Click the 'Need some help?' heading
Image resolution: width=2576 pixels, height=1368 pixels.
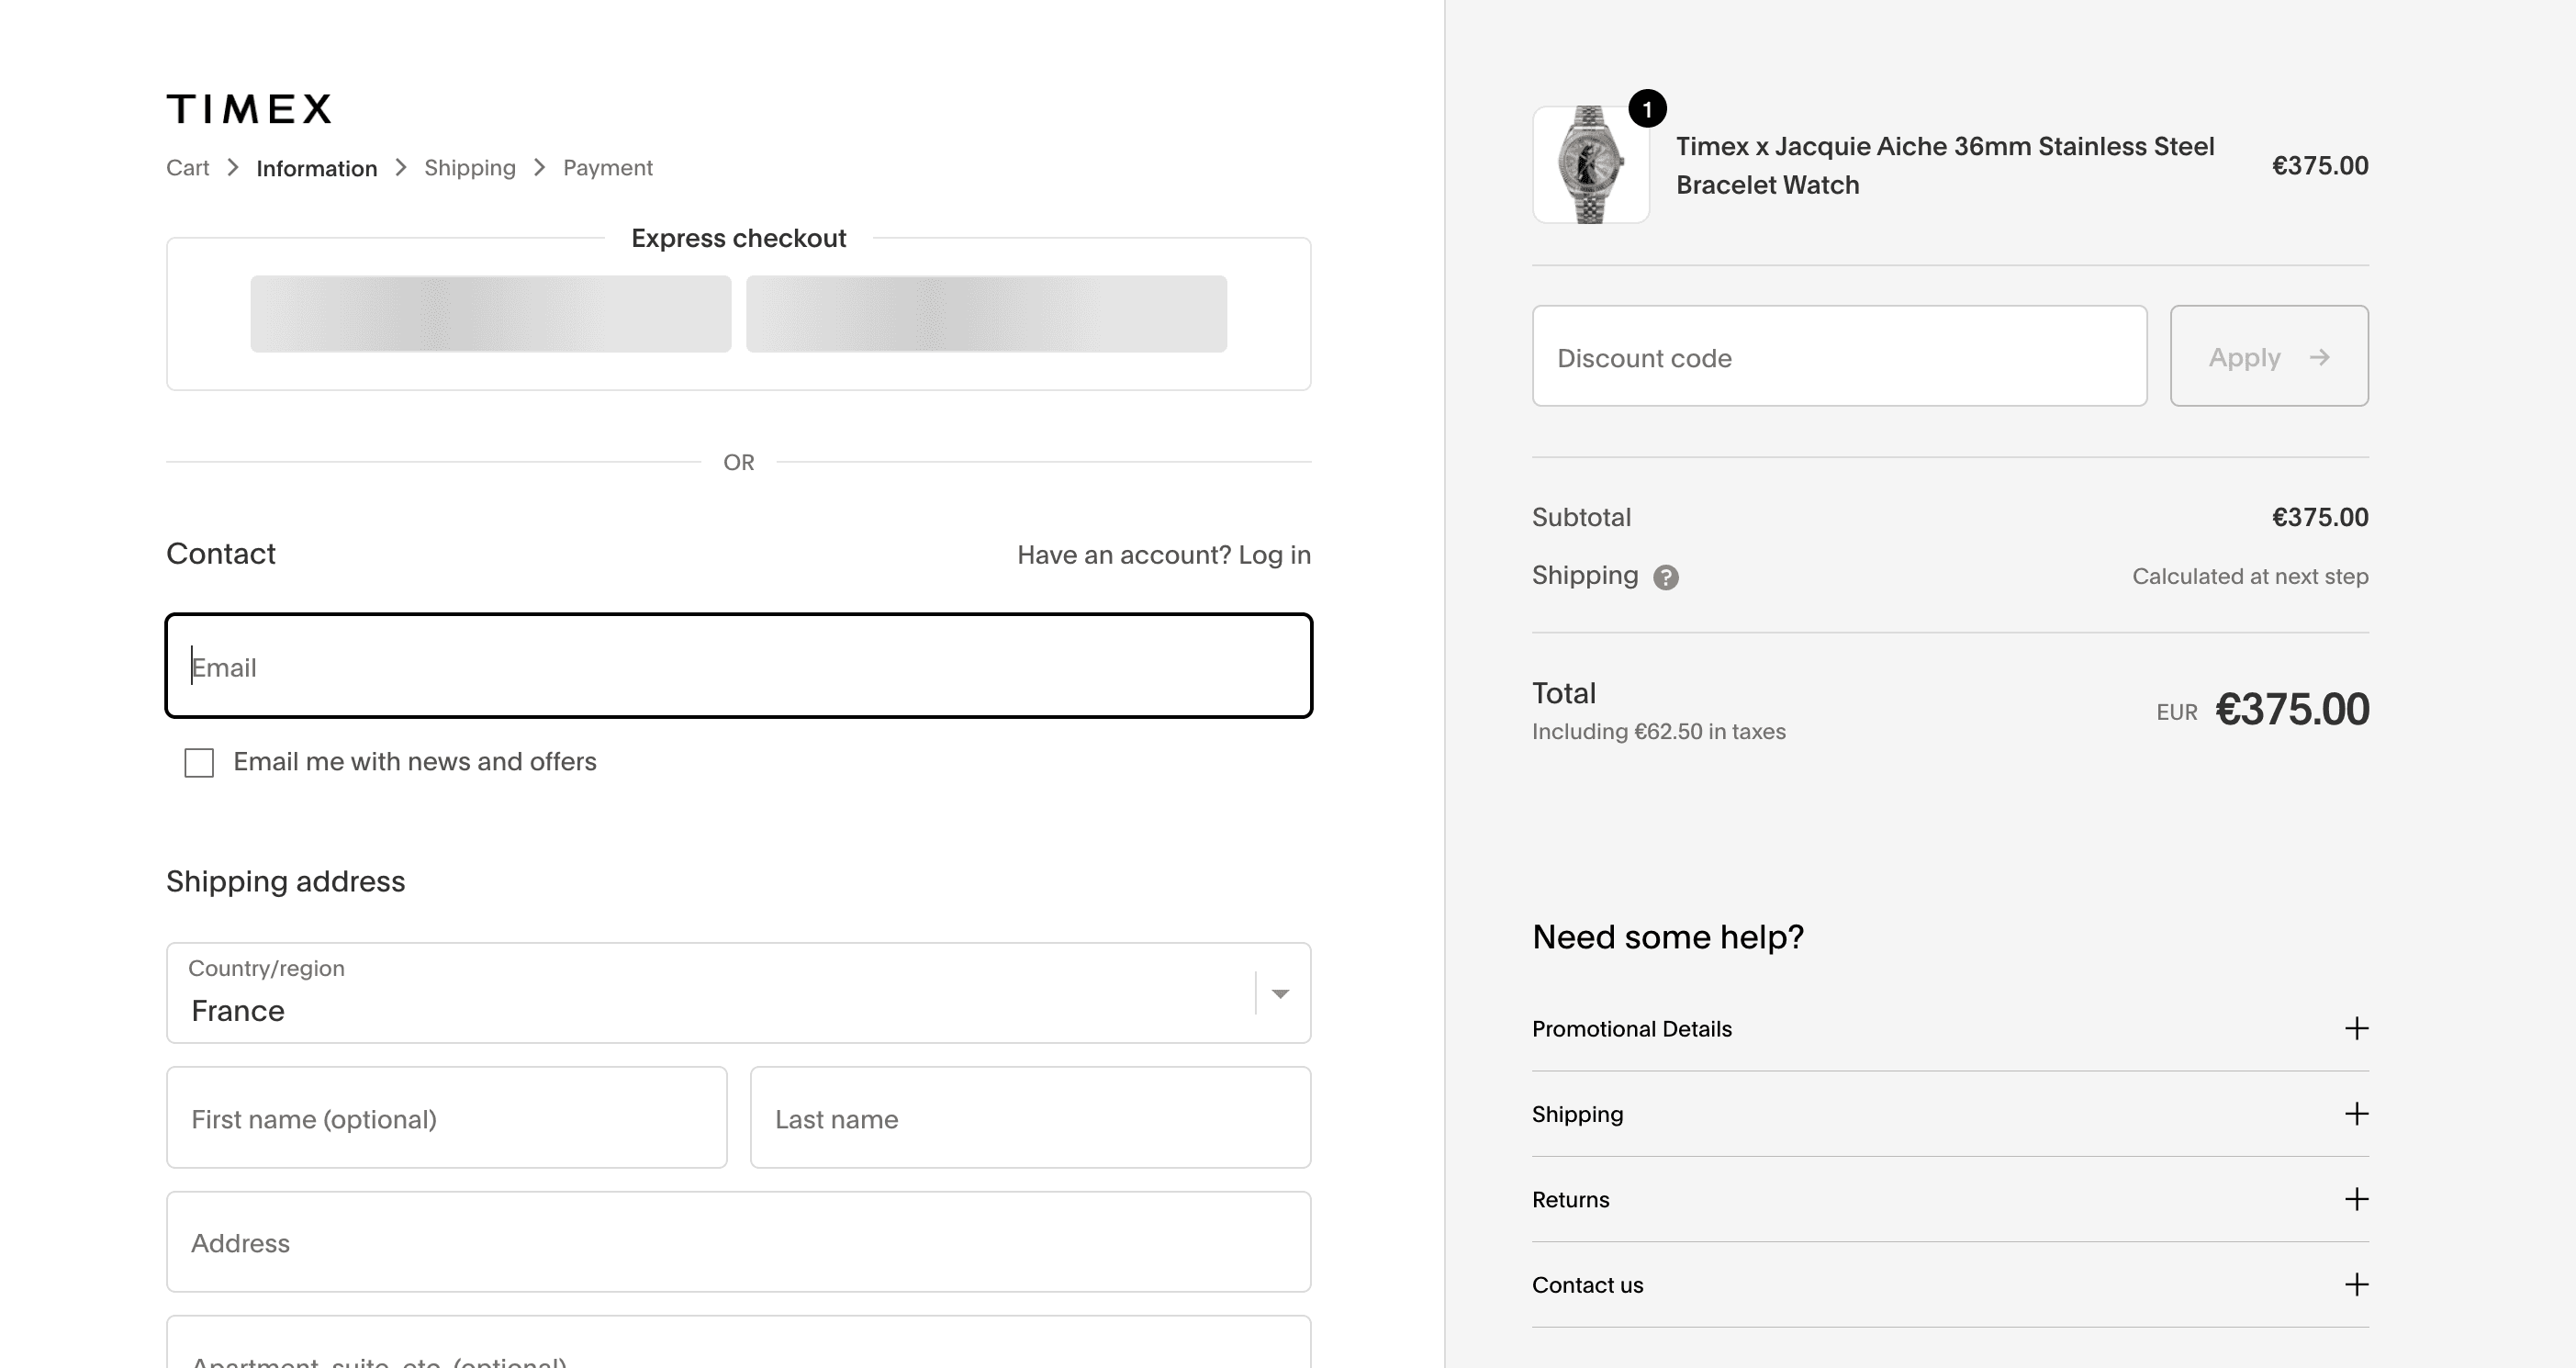coord(1668,937)
